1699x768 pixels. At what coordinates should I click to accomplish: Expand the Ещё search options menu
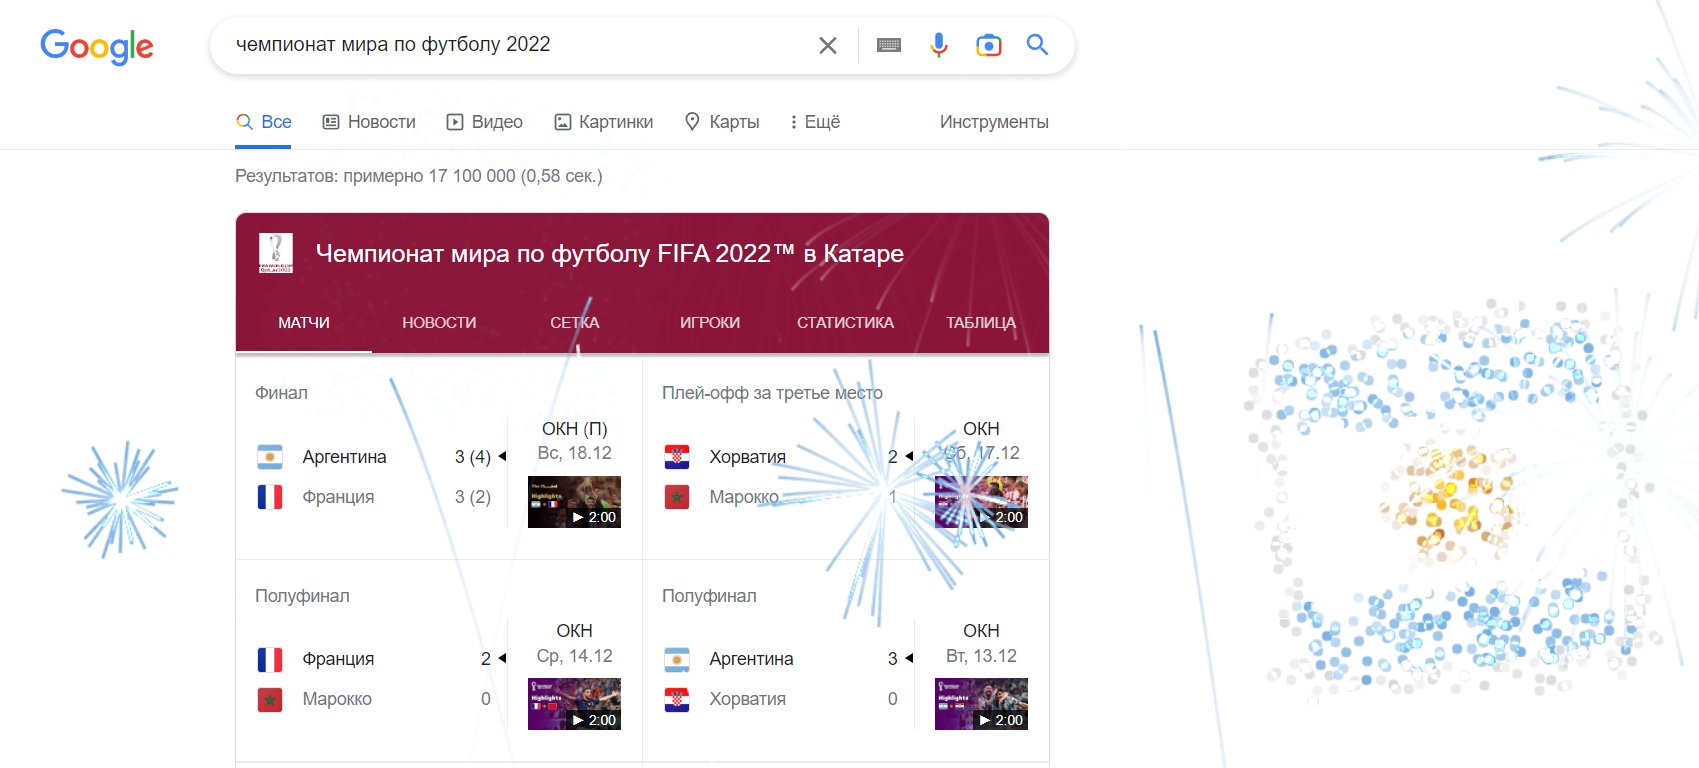coord(814,122)
